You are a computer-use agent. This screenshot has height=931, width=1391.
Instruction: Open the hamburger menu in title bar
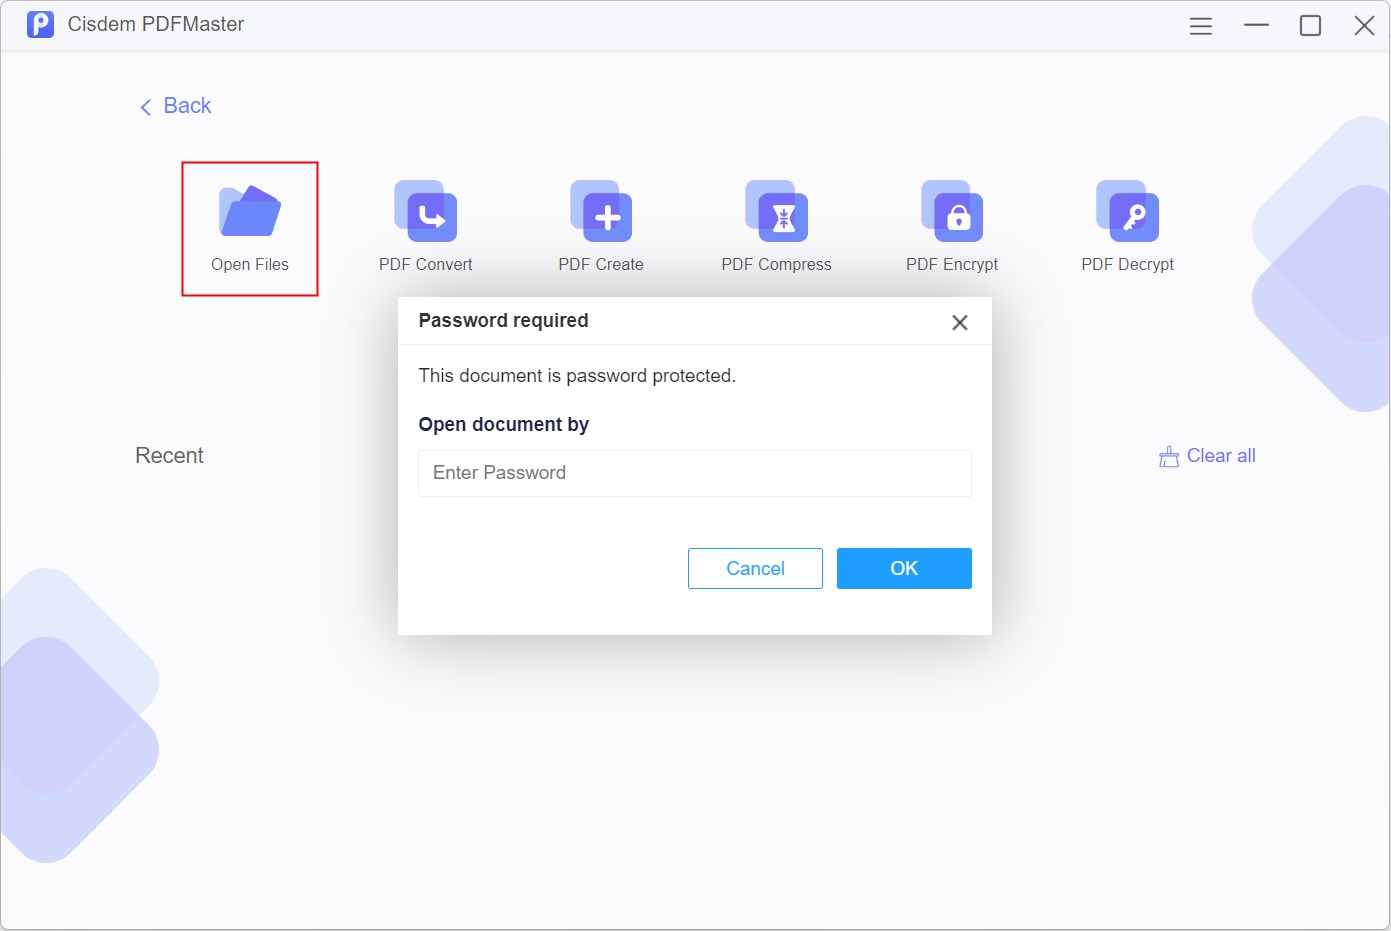click(1201, 26)
